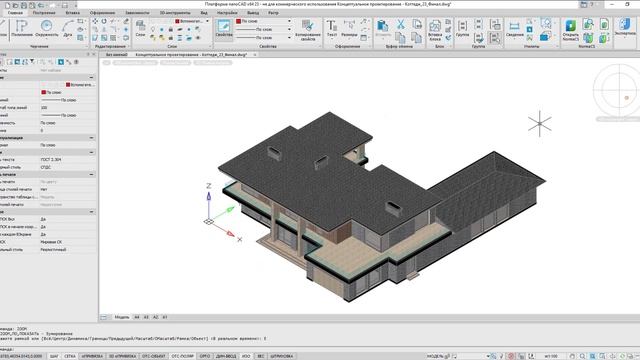Select the Erase tool in Редактирование group

[x=126, y=21]
